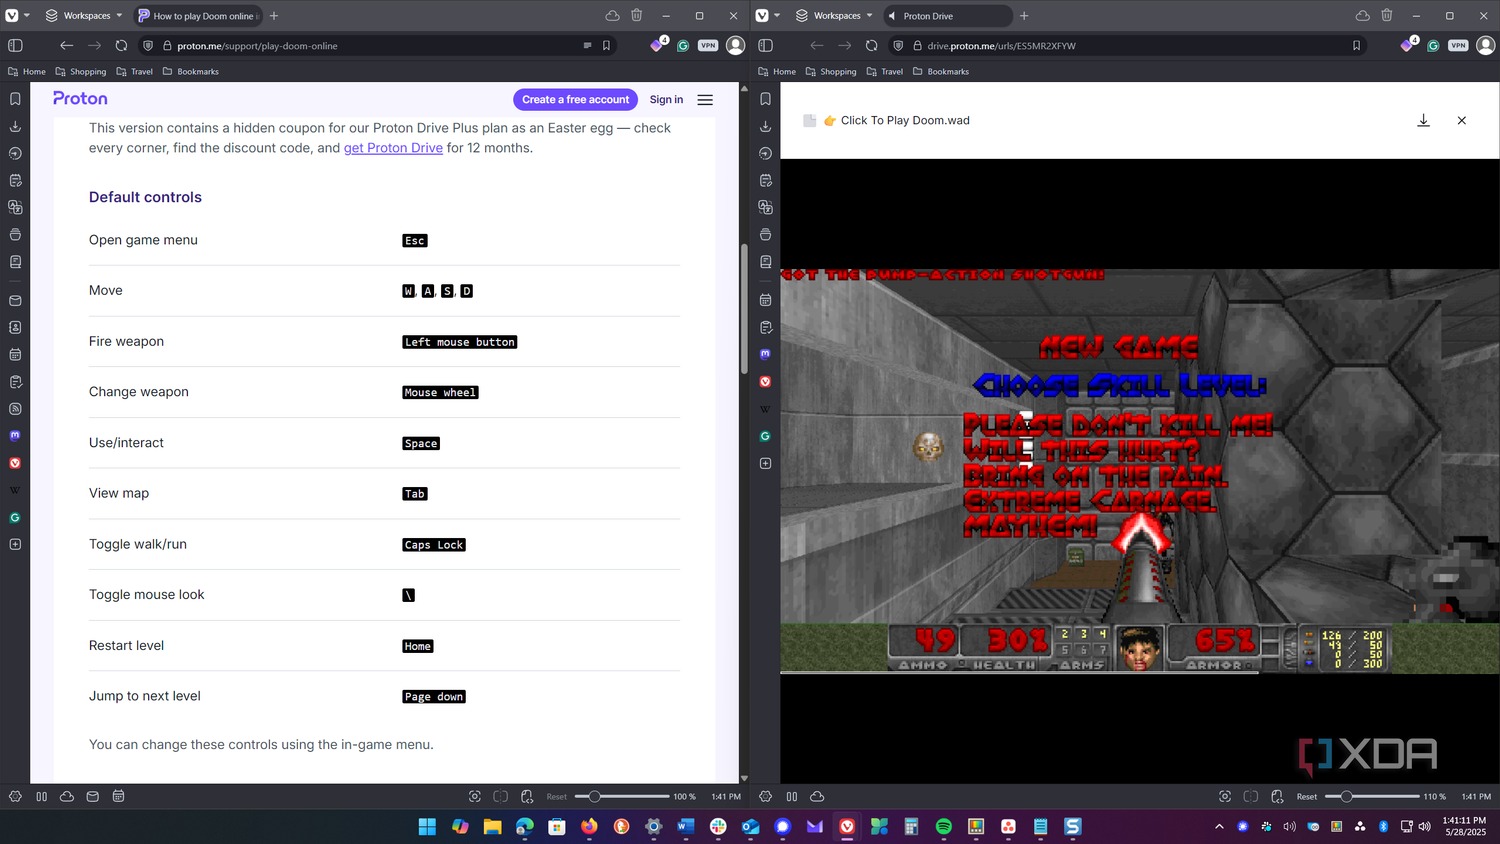
Task: Toggle the side panel in the left window
Action: pyautogui.click(x=15, y=45)
